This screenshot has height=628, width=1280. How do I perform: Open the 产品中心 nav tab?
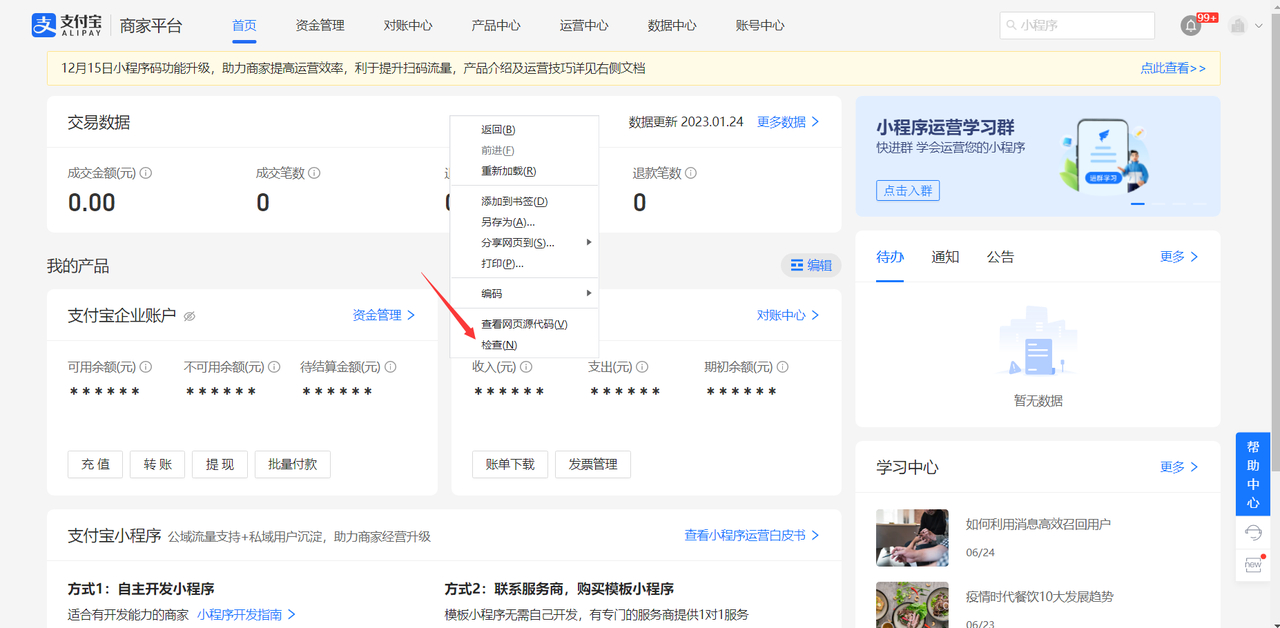[496, 25]
